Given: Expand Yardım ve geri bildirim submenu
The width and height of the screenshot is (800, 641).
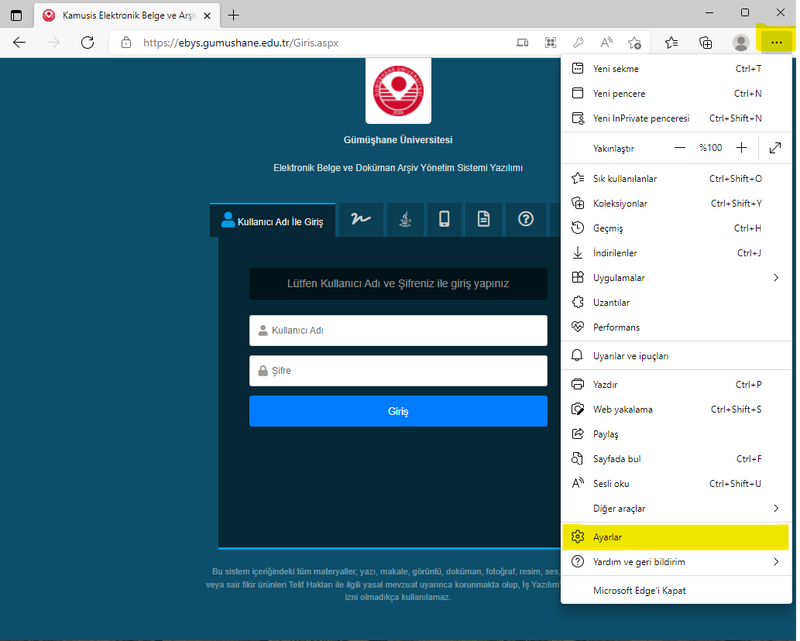Looking at the screenshot, I should [775, 562].
